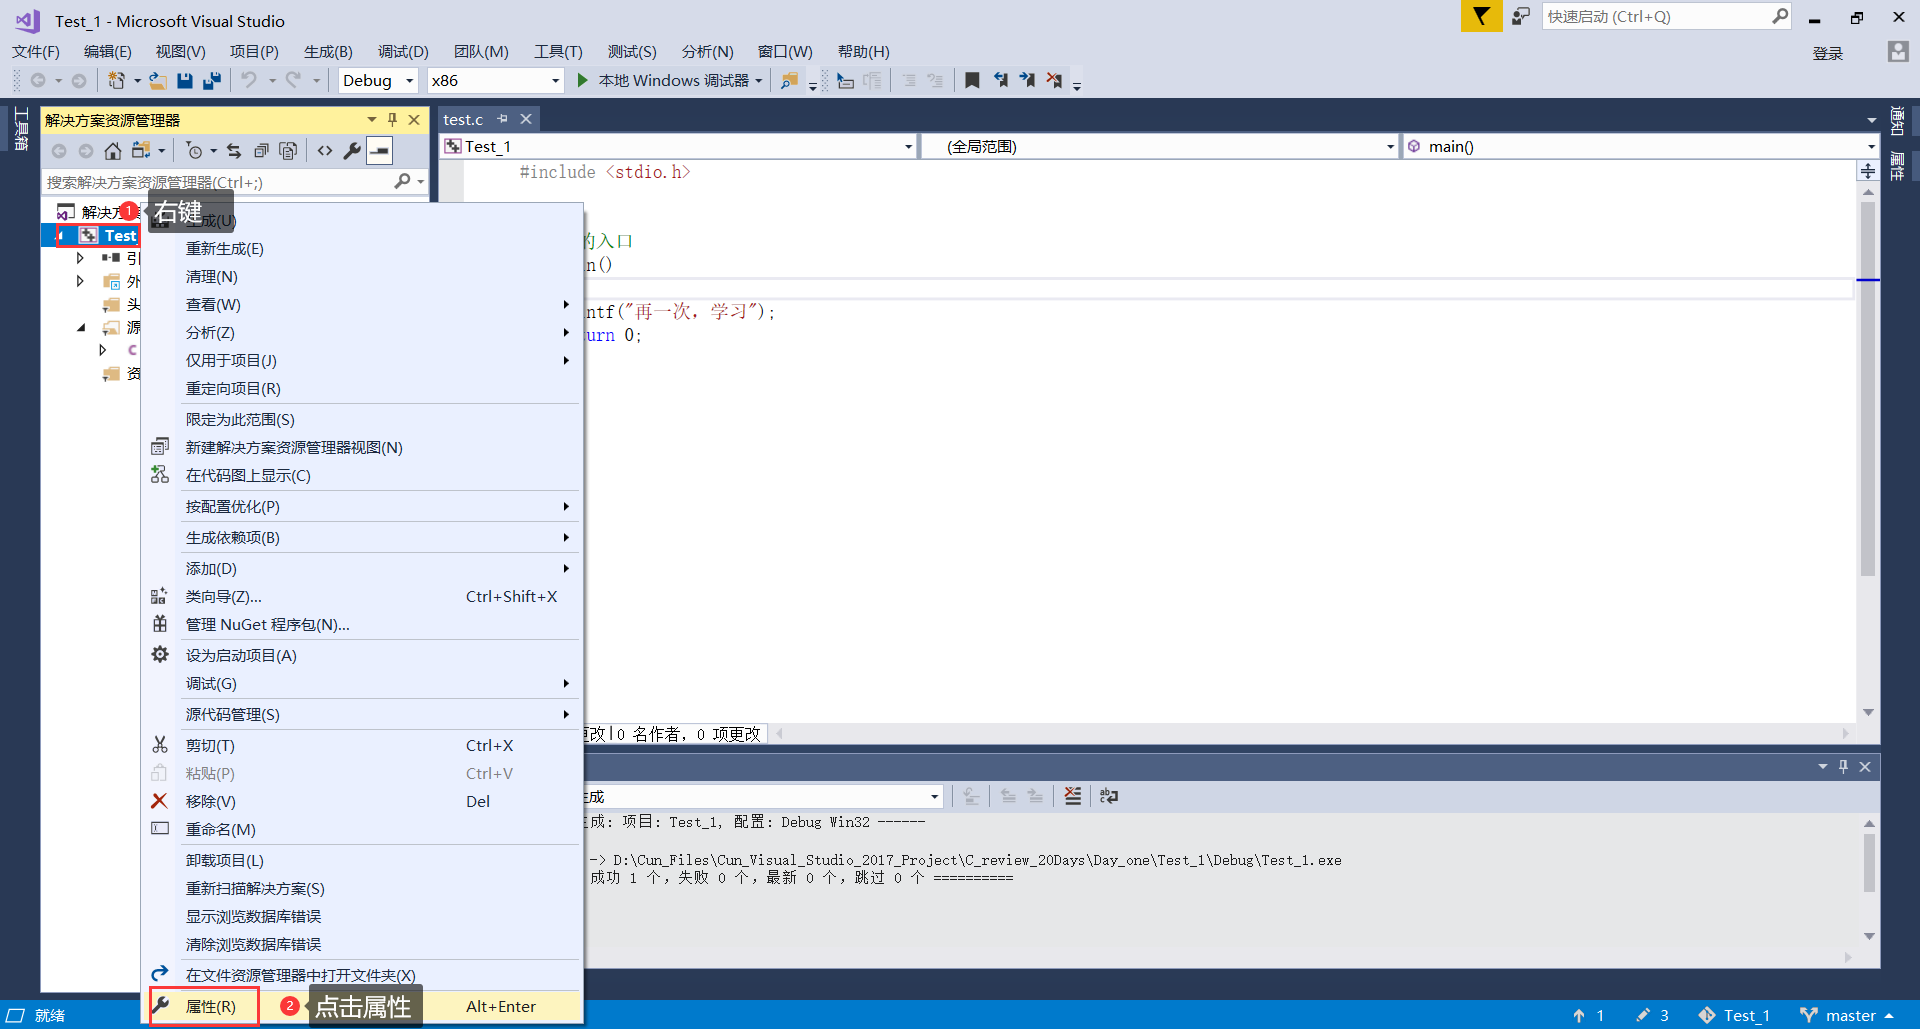Screen dimensions: 1920x1029
Task: Toggle pin on Solution Explorer panel
Action: [393, 120]
